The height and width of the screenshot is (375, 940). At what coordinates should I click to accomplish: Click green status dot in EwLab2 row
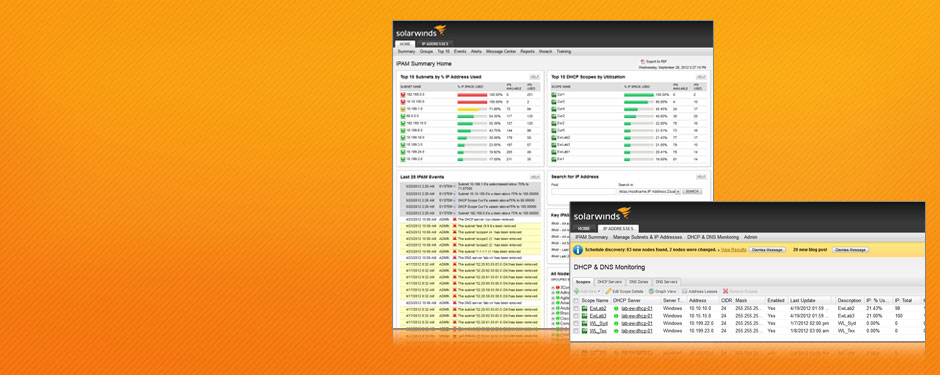point(616,309)
